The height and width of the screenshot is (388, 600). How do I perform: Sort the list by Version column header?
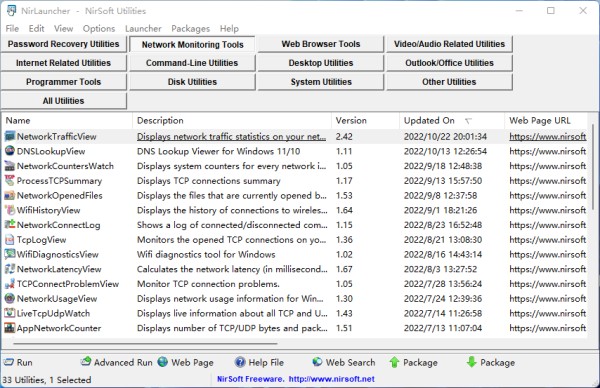(x=365, y=121)
